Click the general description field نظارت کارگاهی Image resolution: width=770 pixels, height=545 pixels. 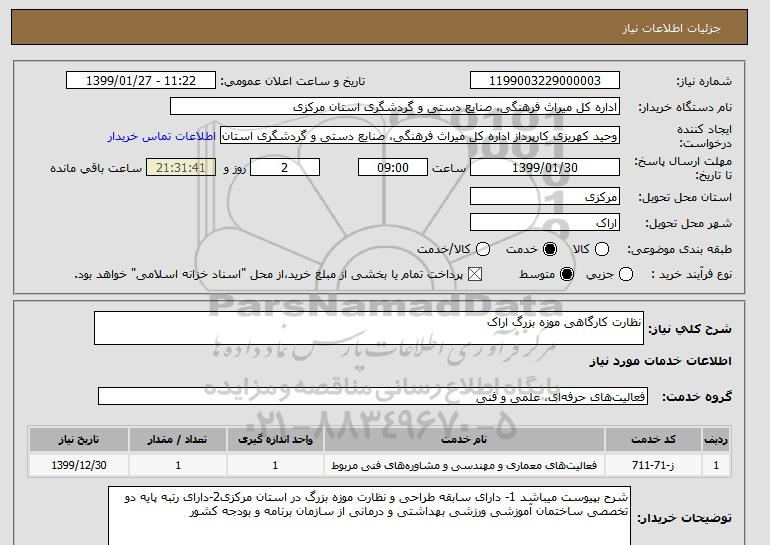point(369,328)
